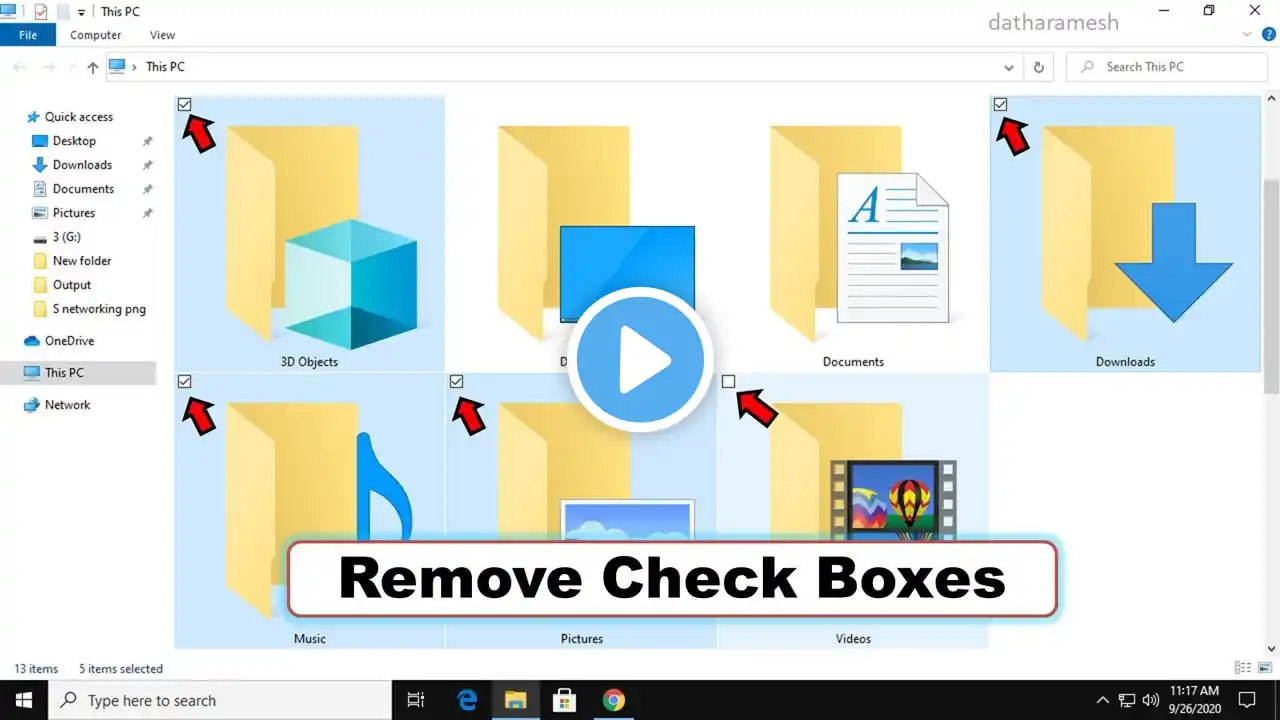Launch Google Chrome from the taskbar
The width and height of the screenshot is (1280, 720).
point(614,700)
